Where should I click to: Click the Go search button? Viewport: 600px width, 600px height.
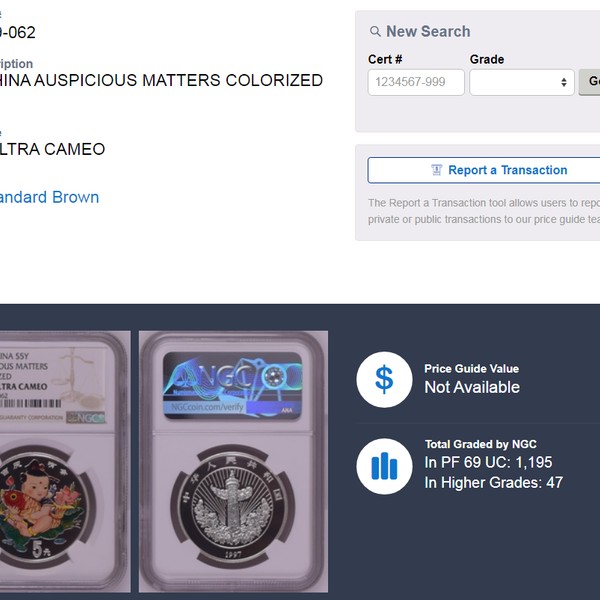click(x=590, y=82)
